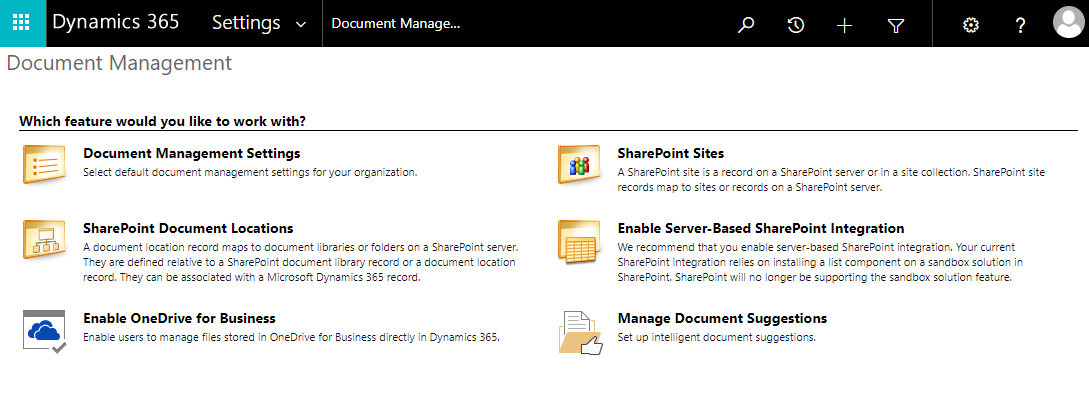Click description beginning "A document location record maps"
Screen dimensions: 1089x411
coord(301,262)
